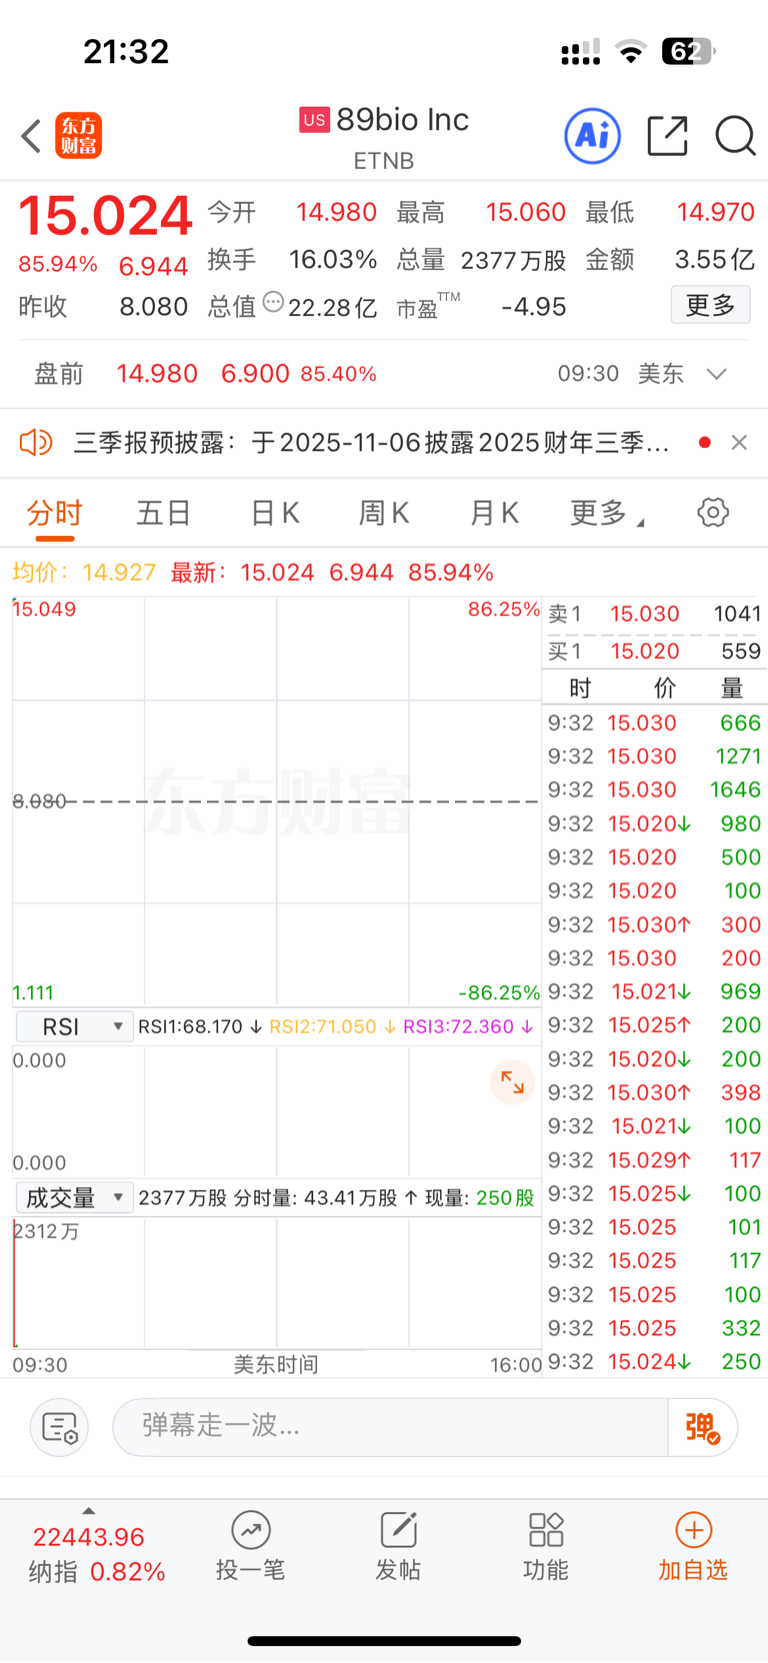Switch to the 五日 tab
The height and width of the screenshot is (1663, 768).
pos(164,513)
